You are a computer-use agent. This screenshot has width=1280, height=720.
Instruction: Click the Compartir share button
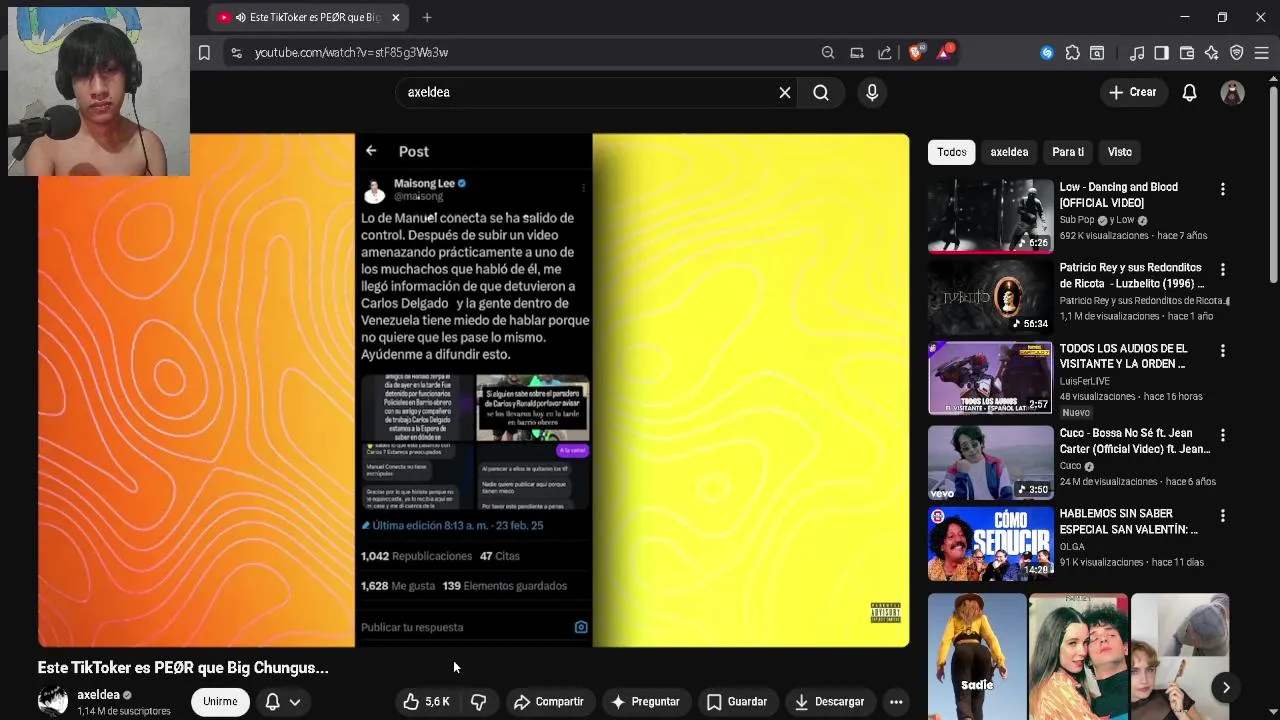(x=548, y=702)
